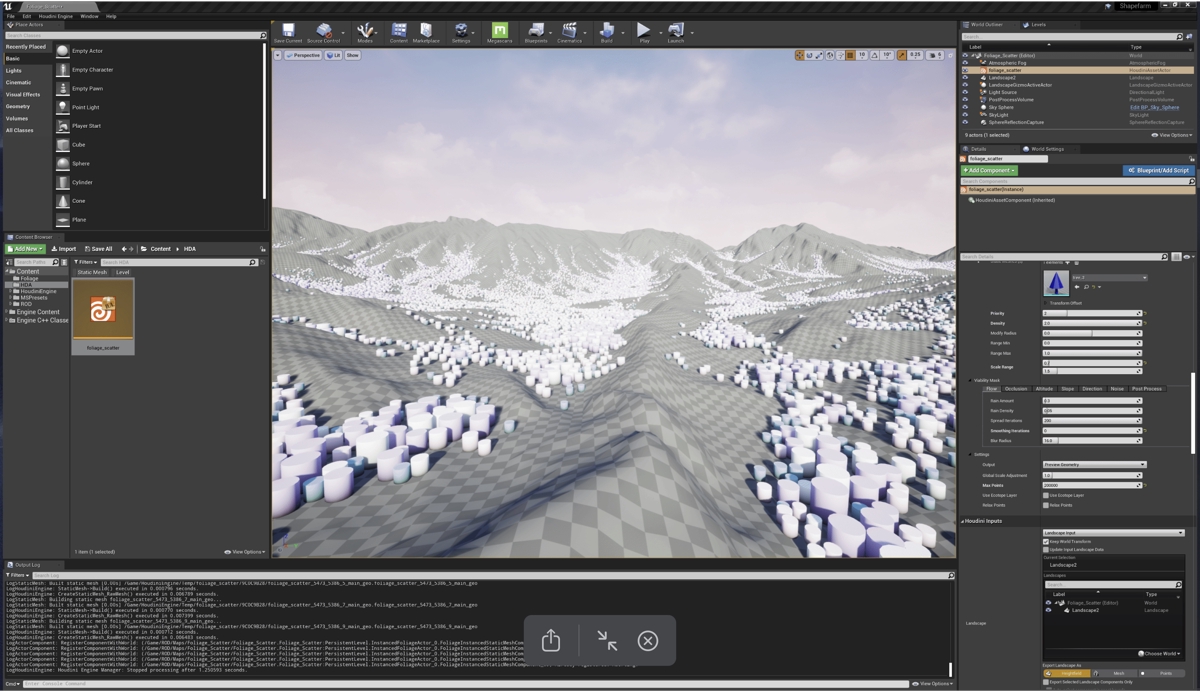1200x692 pixels.
Task: Open the Perspective viewport dropdown
Action: [x=302, y=55]
